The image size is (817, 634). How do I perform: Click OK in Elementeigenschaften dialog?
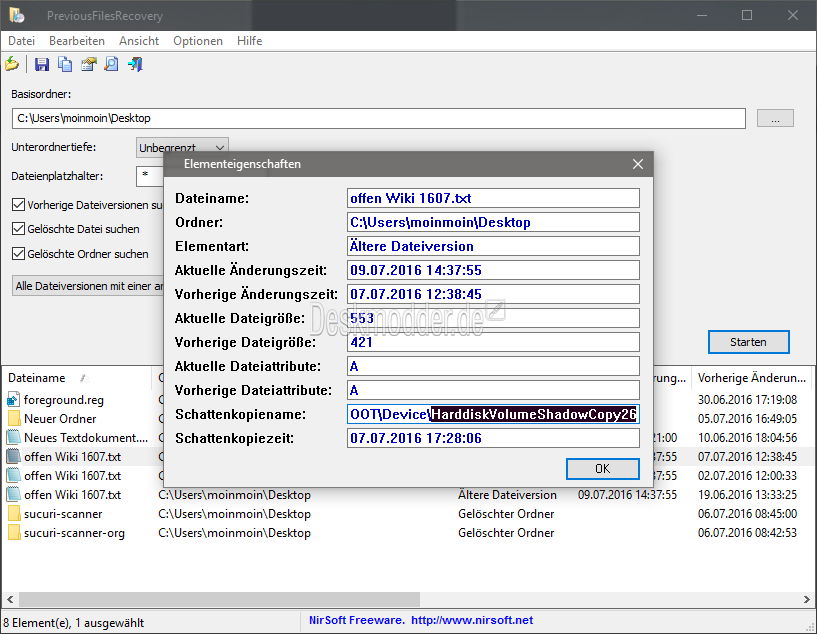[x=602, y=469]
